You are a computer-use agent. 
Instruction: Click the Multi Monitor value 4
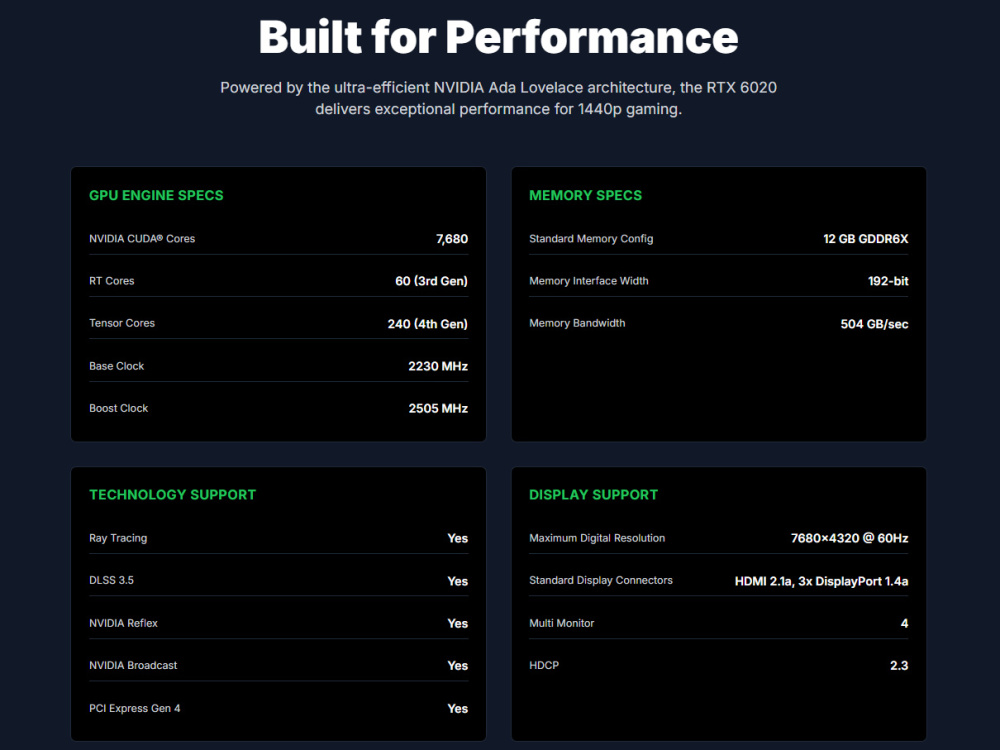tap(904, 623)
